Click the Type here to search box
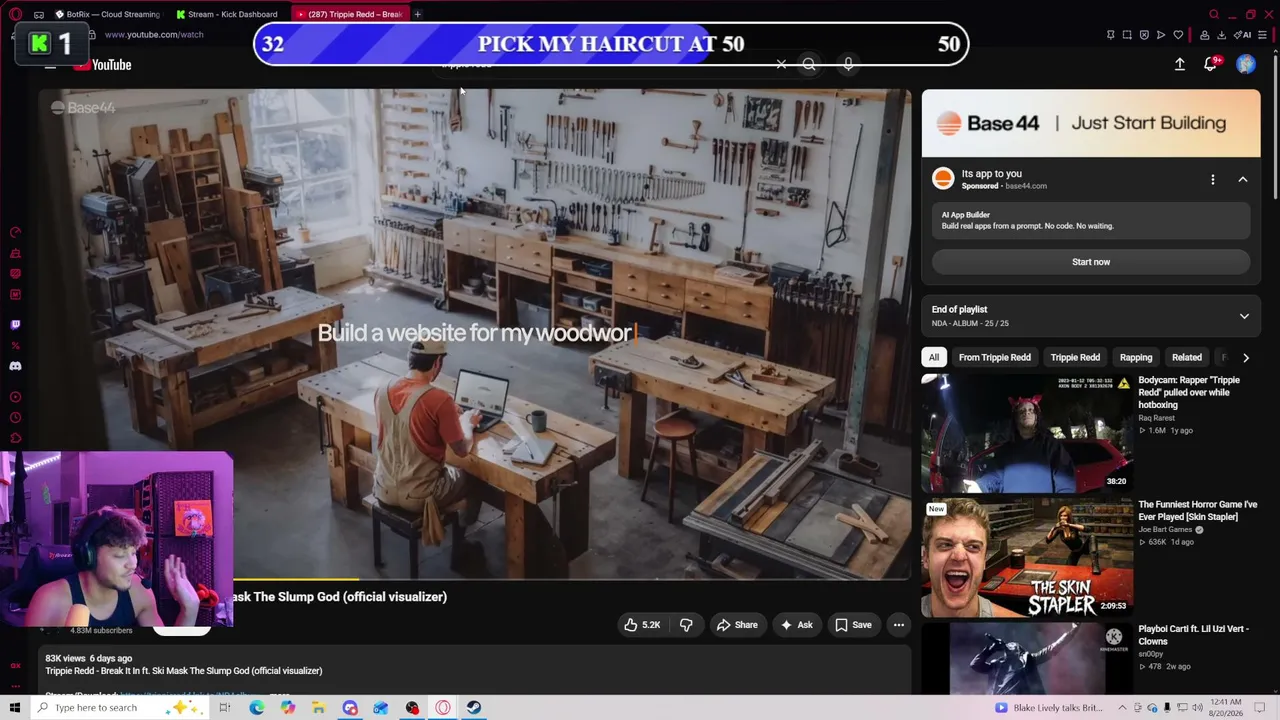1280x720 pixels. (x=120, y=708)
